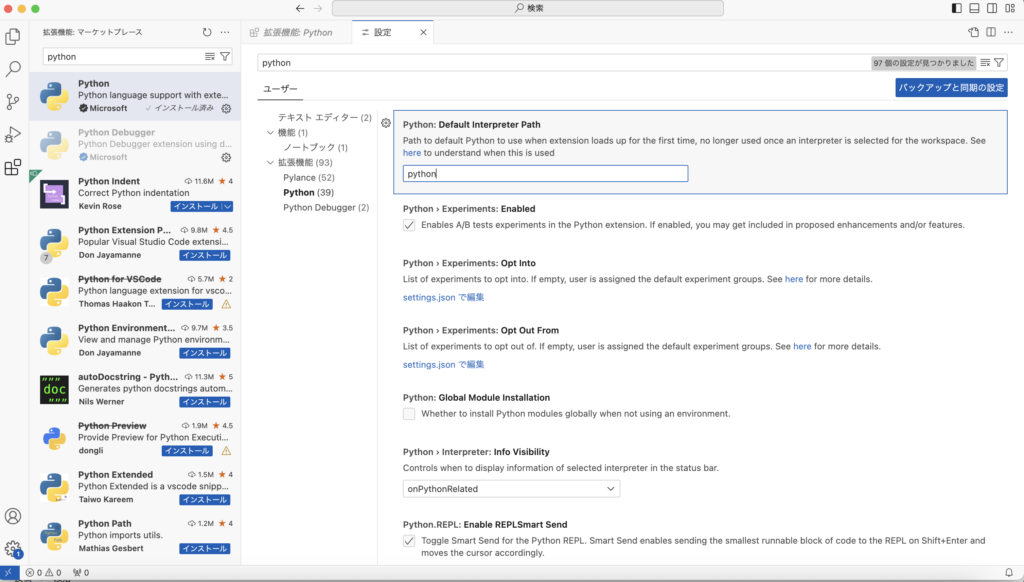Open the onPythonRelated Info Visibility dropdown
1024x582 pixels.
tap(511, 489)
